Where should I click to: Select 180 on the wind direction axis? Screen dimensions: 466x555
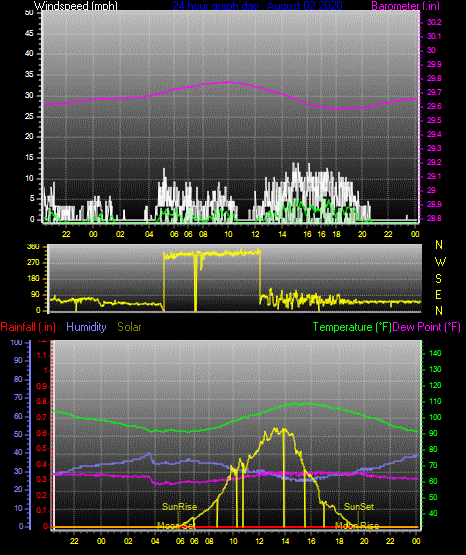(33, 279)
